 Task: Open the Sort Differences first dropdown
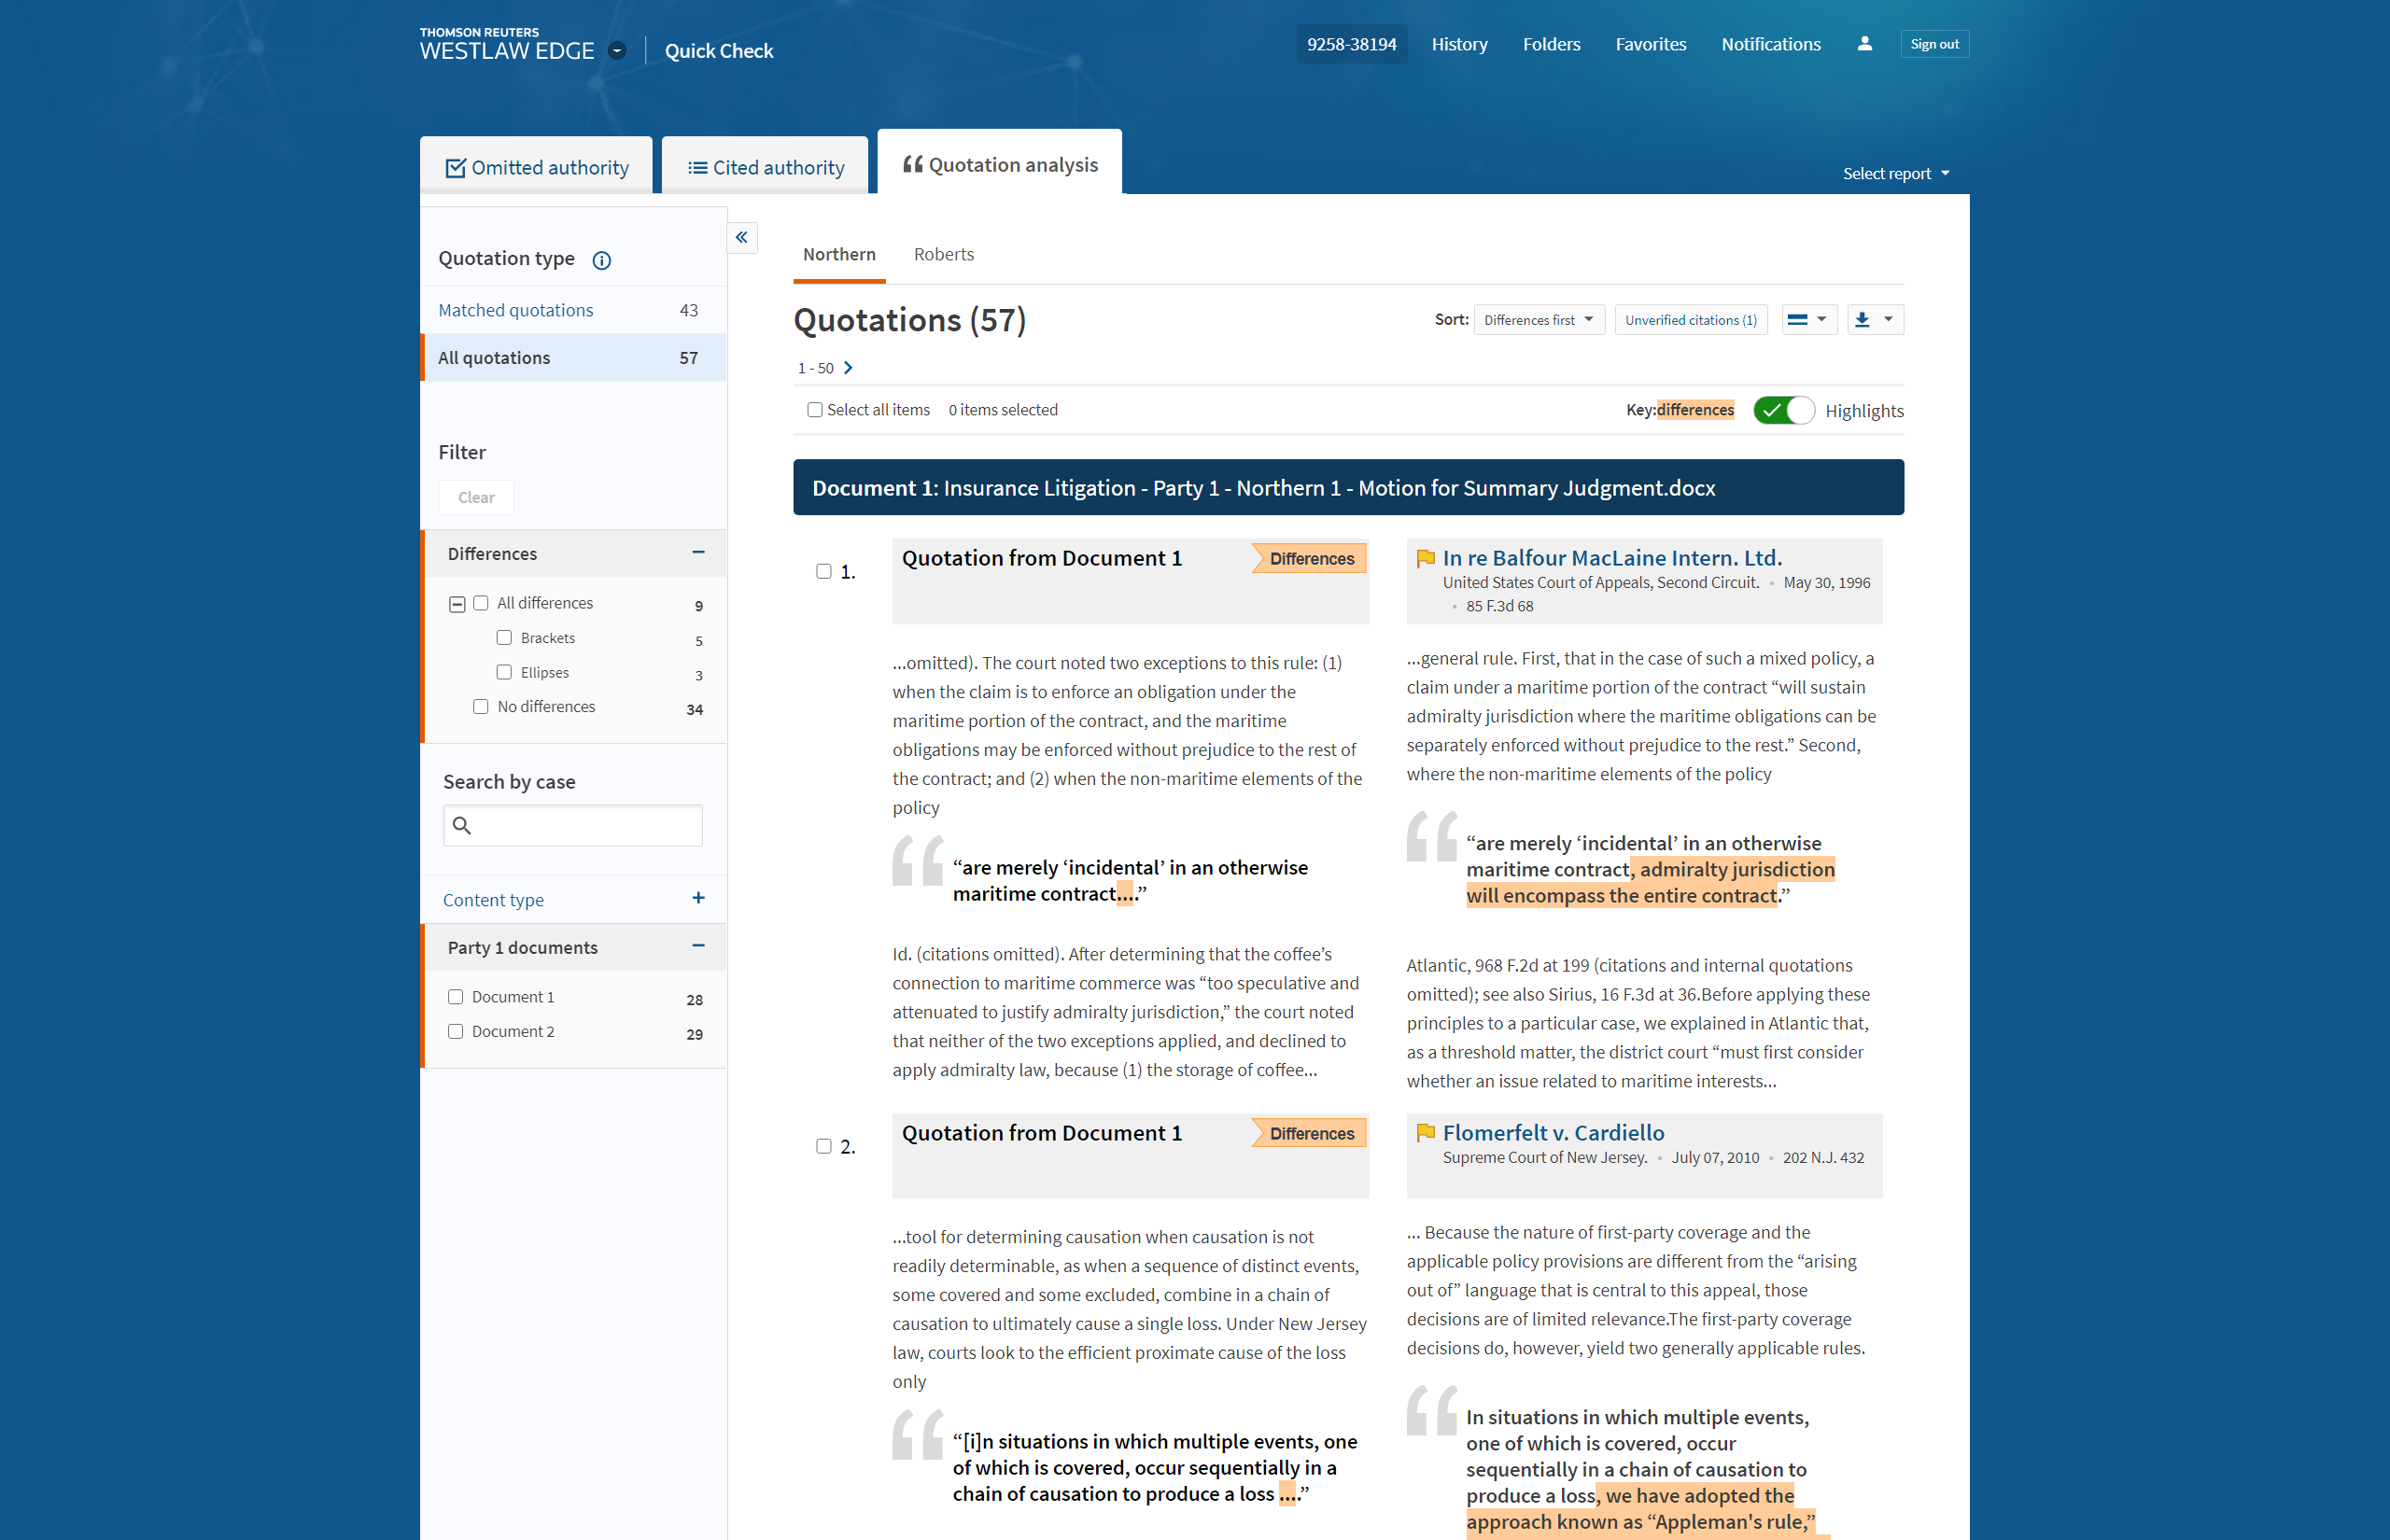pos(1539,320)
